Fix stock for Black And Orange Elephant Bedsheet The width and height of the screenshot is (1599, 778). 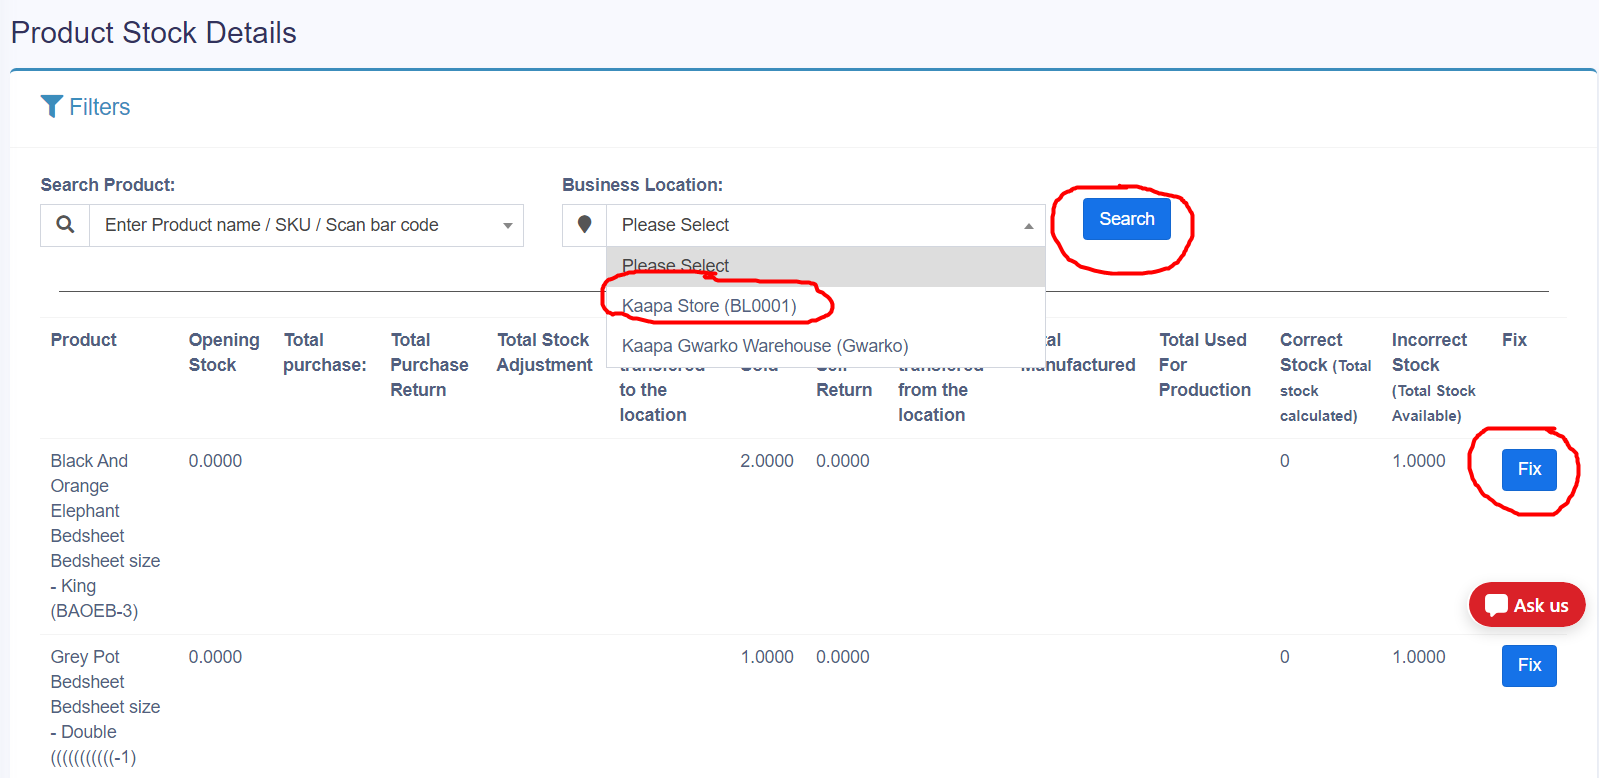tap(1528, 469)
